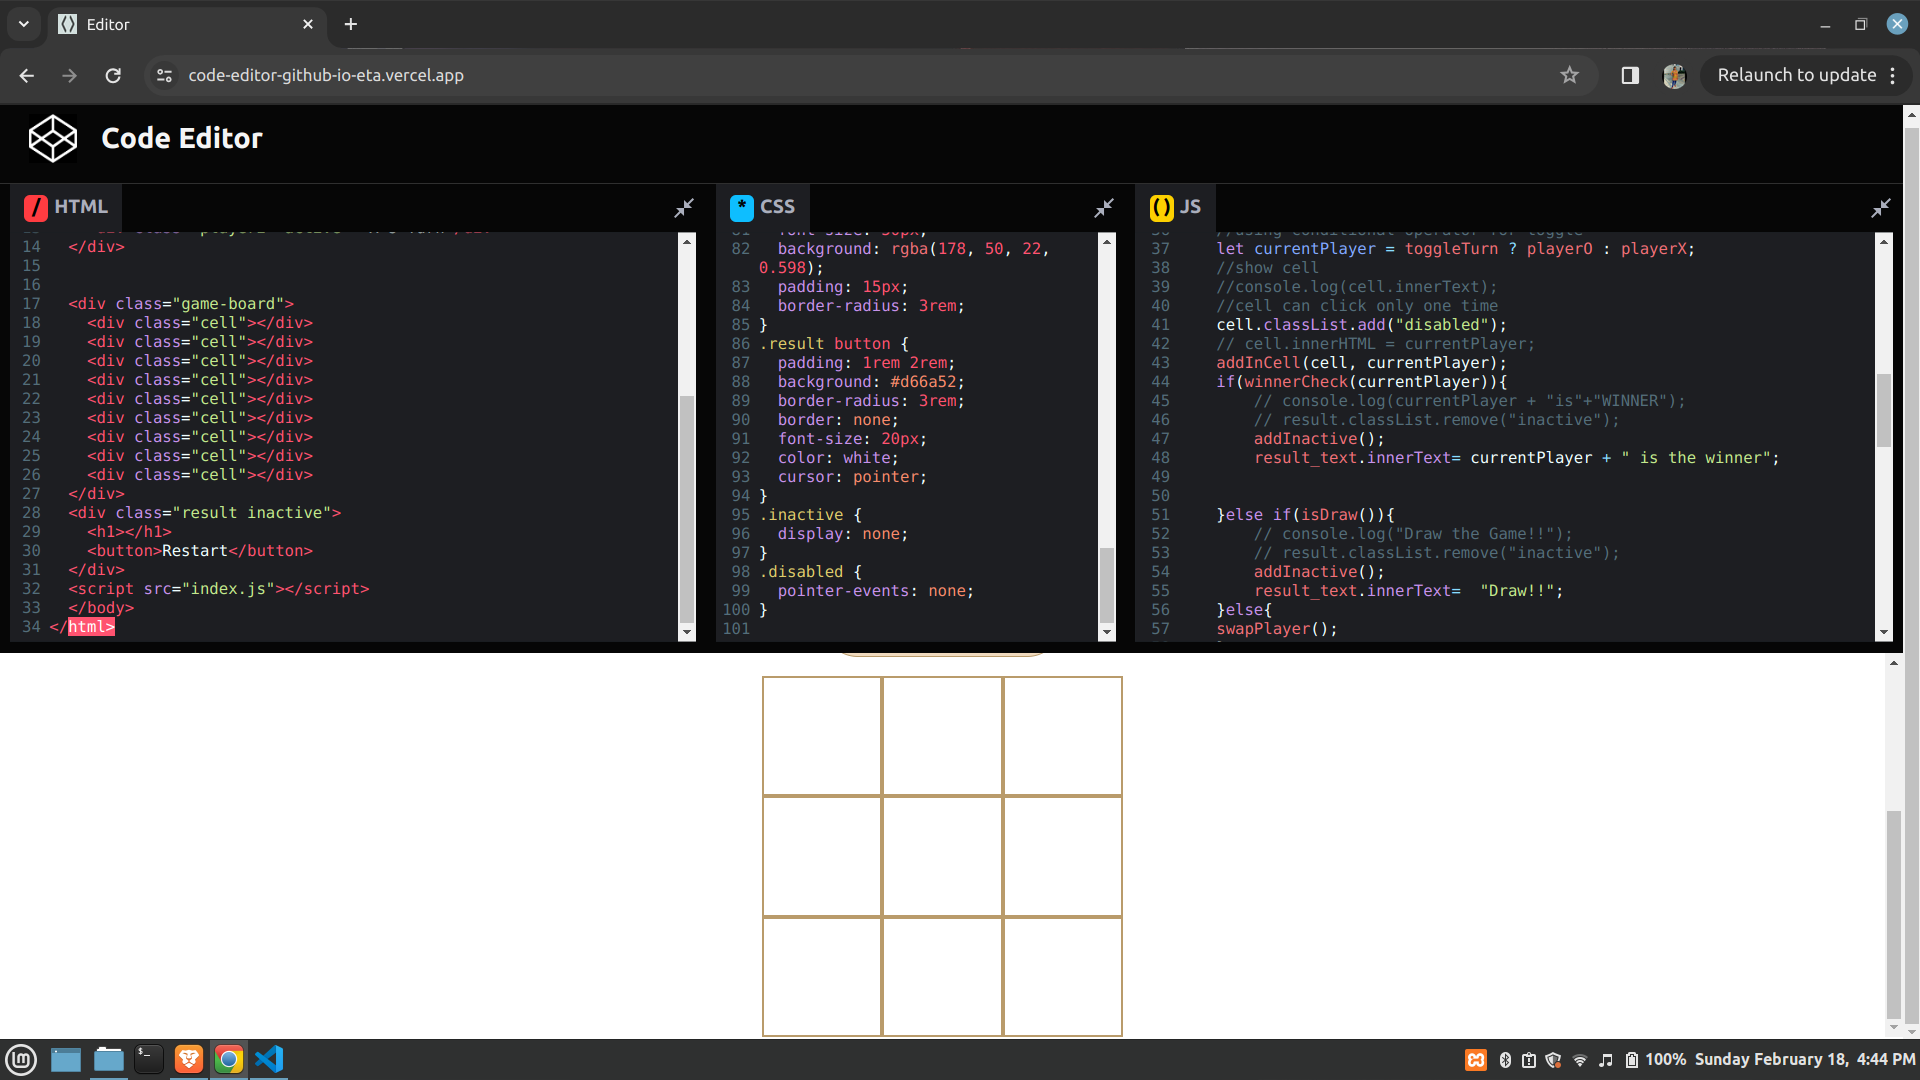This screenshot has width=1920, height=1080.
Task: Click the bottom-left tic-tac-toe cell
Action: pyautogui.click(x=822, y=977)
